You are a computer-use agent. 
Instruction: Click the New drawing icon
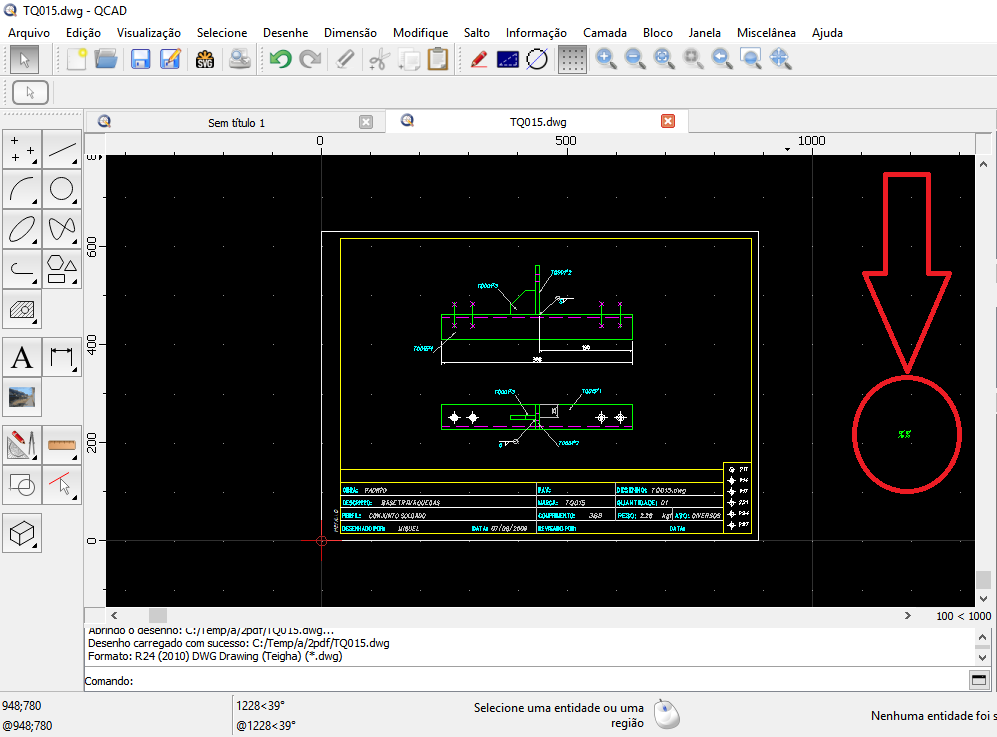tap(76, 60)
